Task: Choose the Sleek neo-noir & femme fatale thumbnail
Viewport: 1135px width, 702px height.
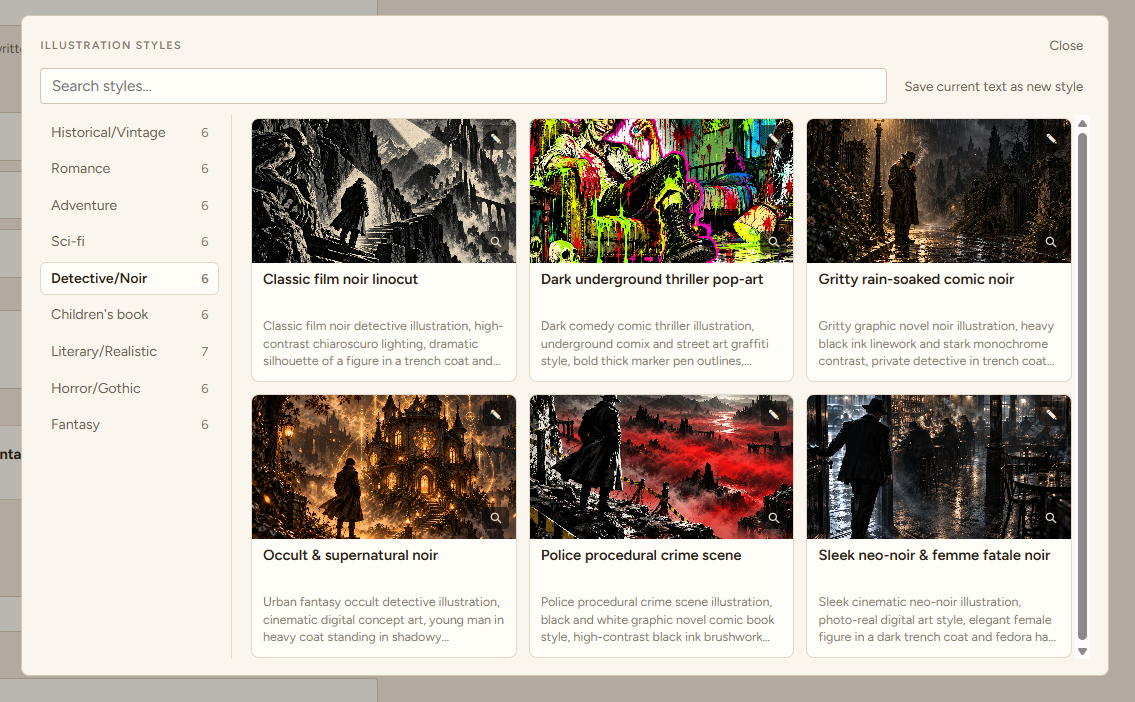Action: (x=939, y=467)
